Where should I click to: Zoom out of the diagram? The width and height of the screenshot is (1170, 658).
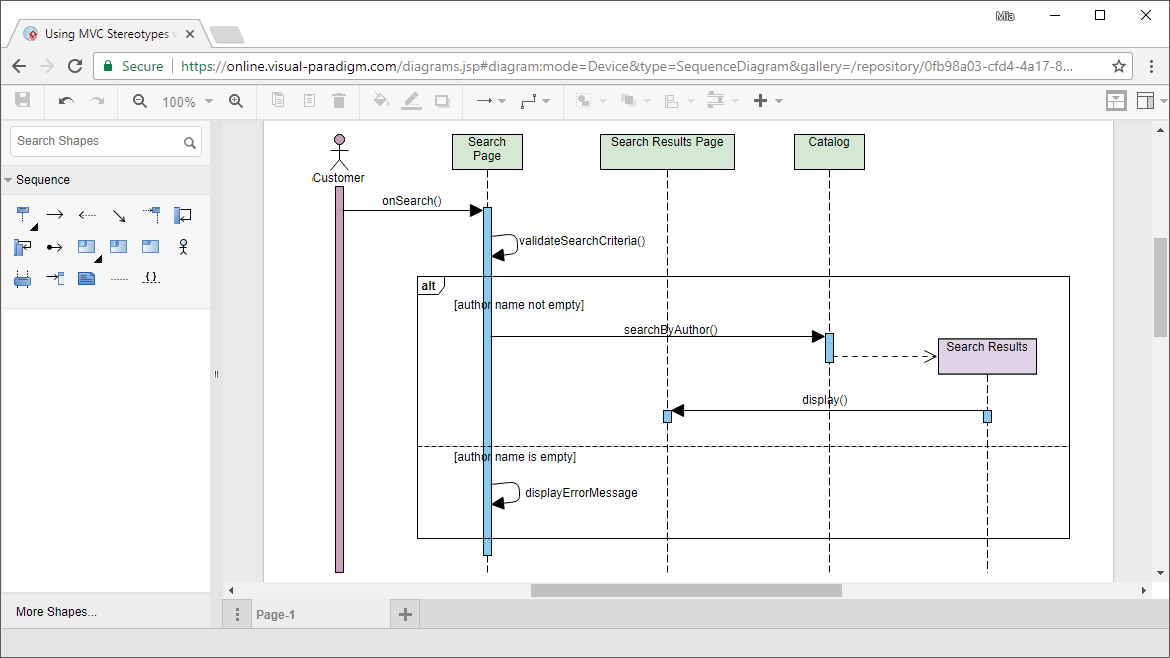point(140,101)
